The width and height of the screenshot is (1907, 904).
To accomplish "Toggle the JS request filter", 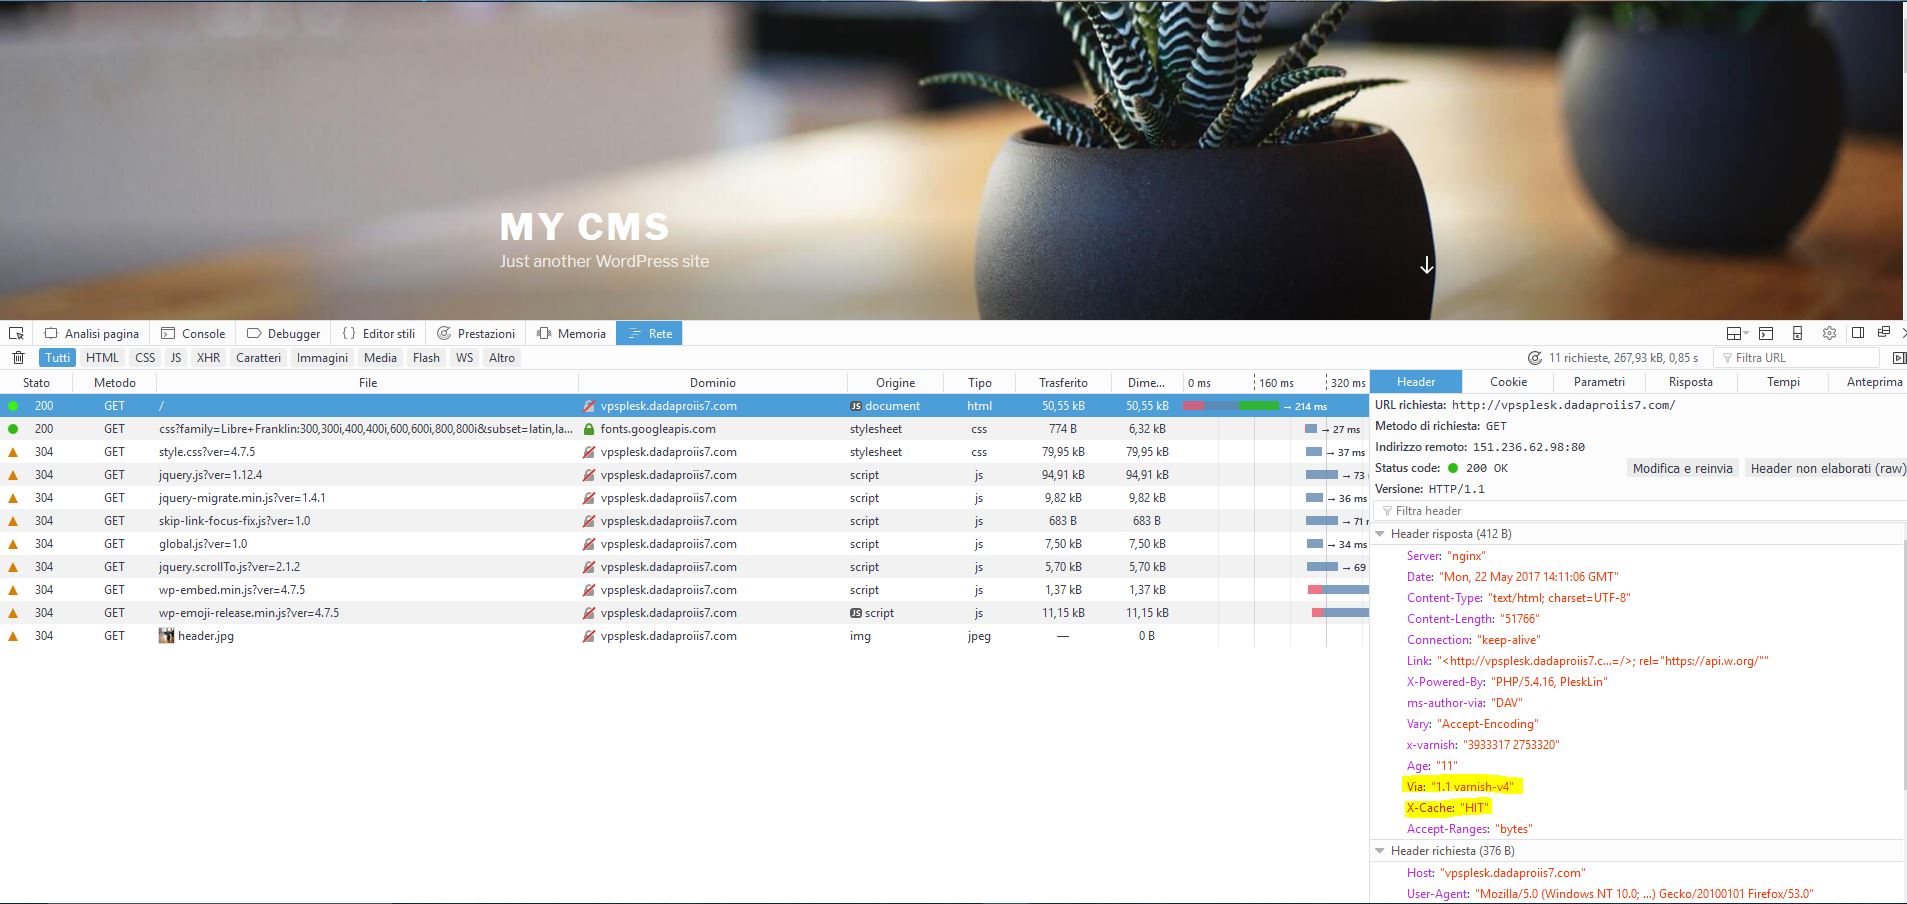I will [176, 357].
